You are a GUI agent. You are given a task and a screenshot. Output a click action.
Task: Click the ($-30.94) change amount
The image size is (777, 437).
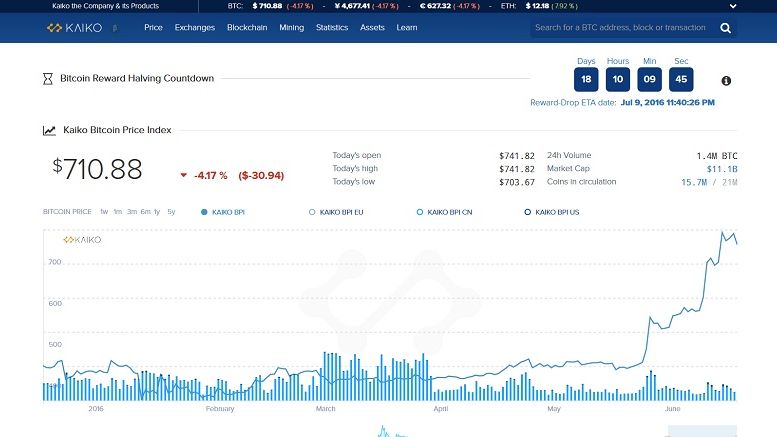(x=261, y=175)
